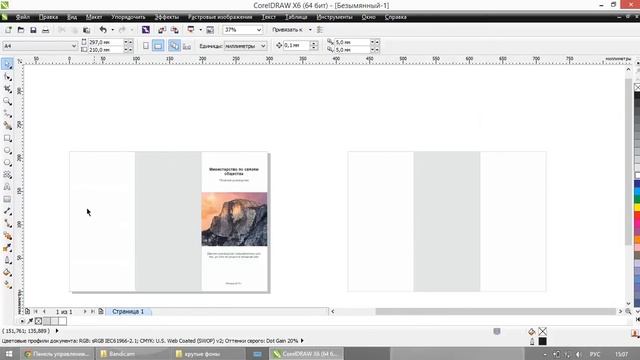
Task: Choose the no-color X swatch in palette
Action: coord(637,87)
